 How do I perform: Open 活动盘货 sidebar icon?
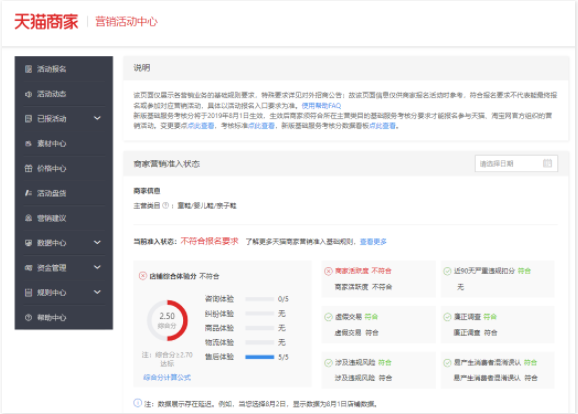point(28,193)
